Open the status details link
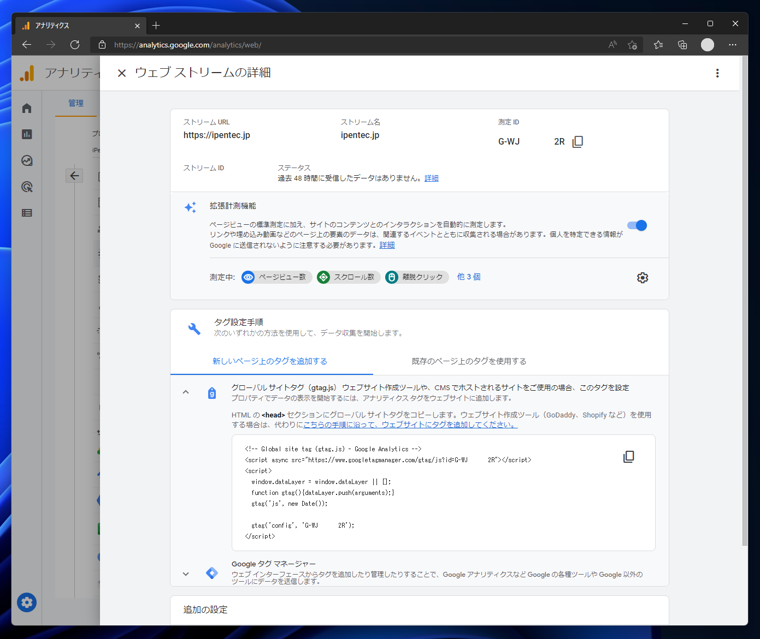 point(431,178)
